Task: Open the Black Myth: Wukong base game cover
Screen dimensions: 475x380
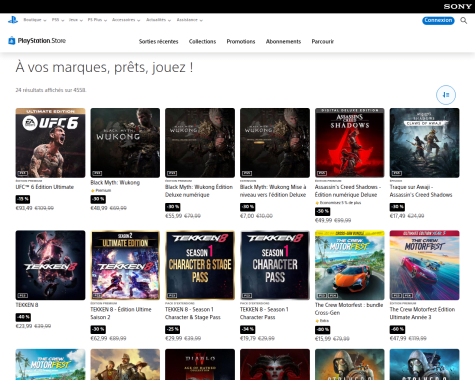Action: click(x=125, y=143)
